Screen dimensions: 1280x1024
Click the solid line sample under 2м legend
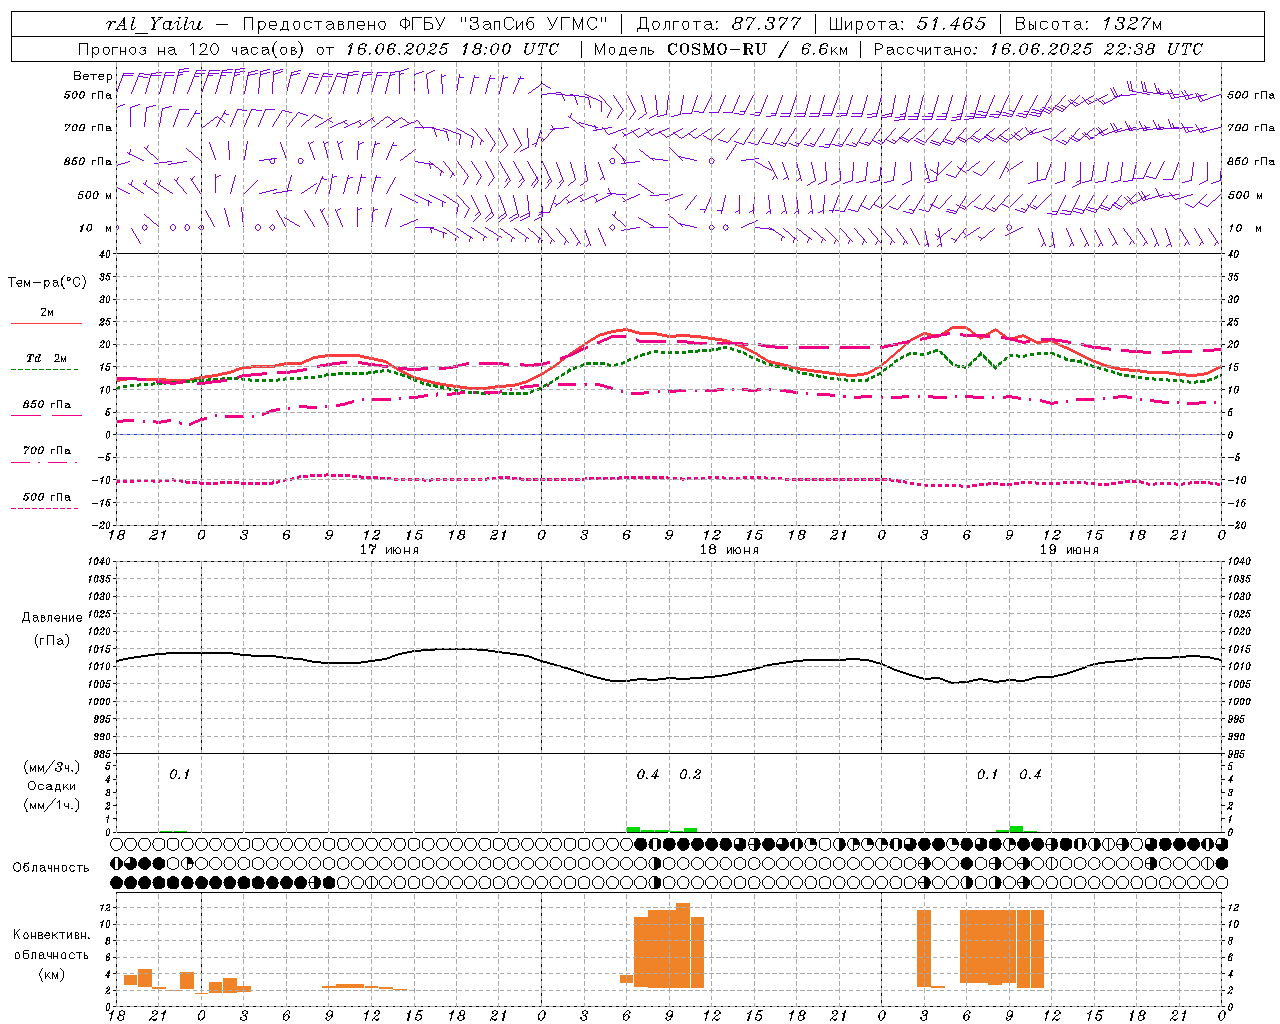(46, 324)
